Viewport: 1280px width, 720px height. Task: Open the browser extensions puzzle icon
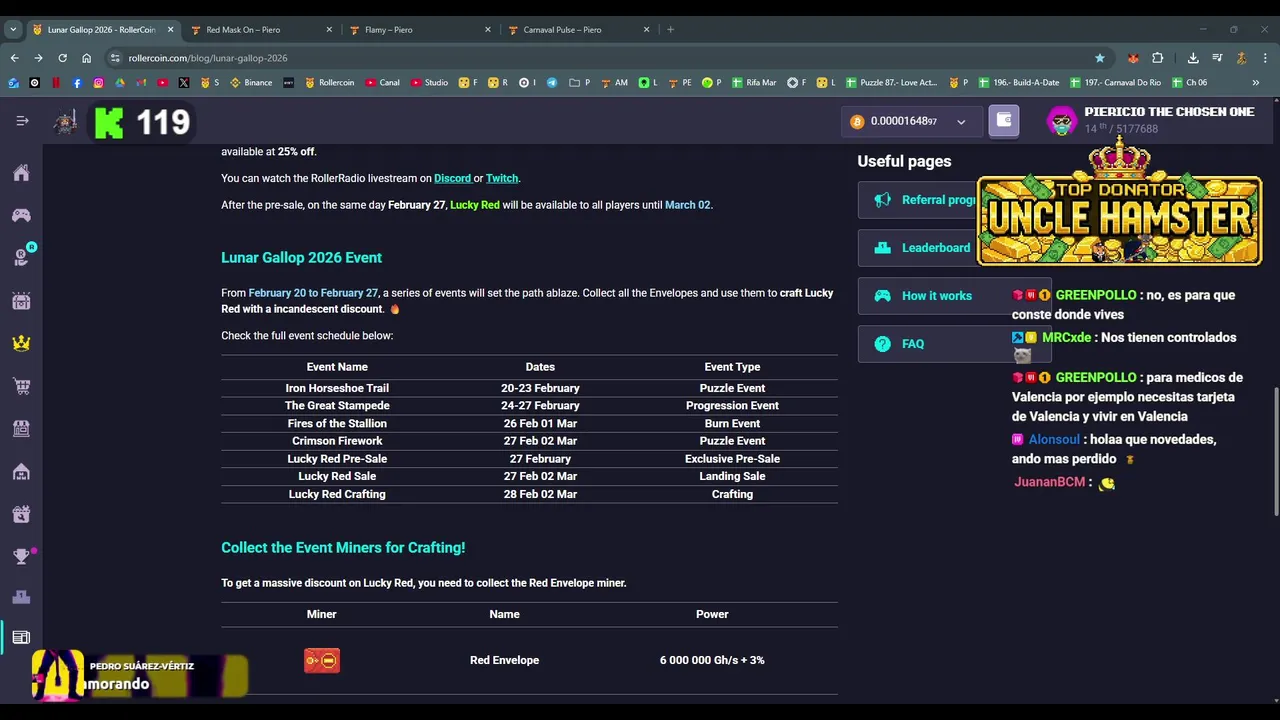click(x=1158, y=58)
